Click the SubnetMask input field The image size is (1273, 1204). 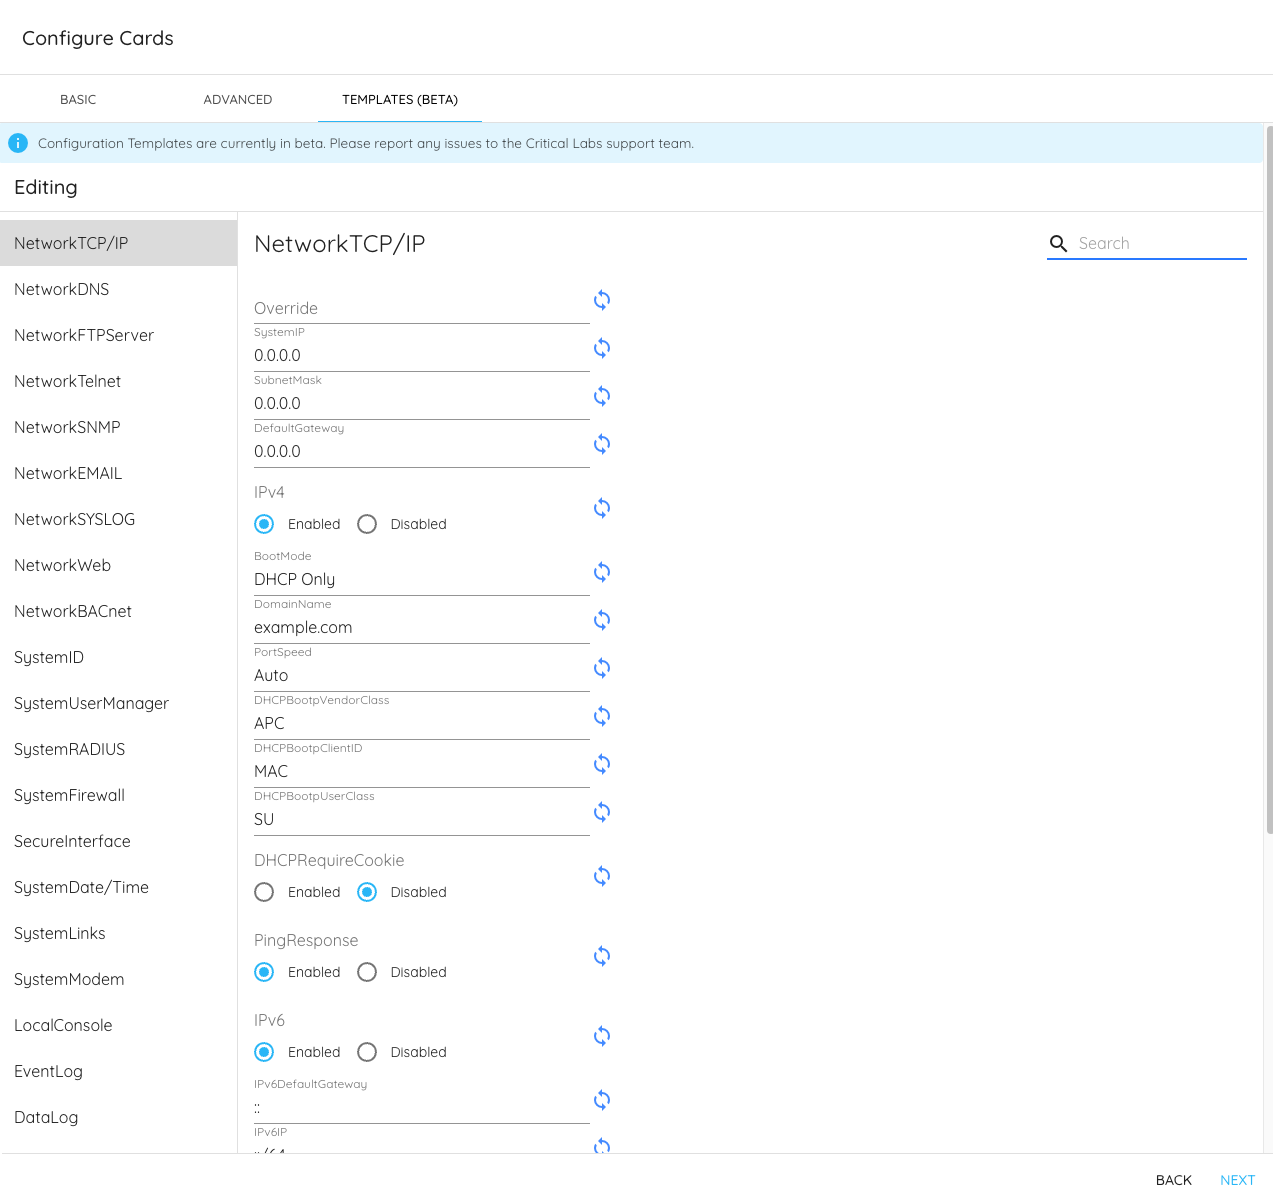click(422, 403)
